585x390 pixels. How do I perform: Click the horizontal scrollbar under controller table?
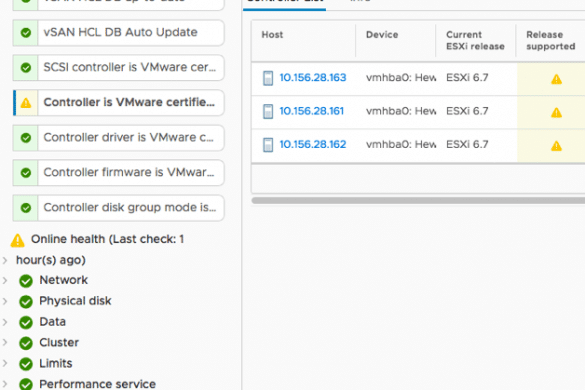(418, 200)
